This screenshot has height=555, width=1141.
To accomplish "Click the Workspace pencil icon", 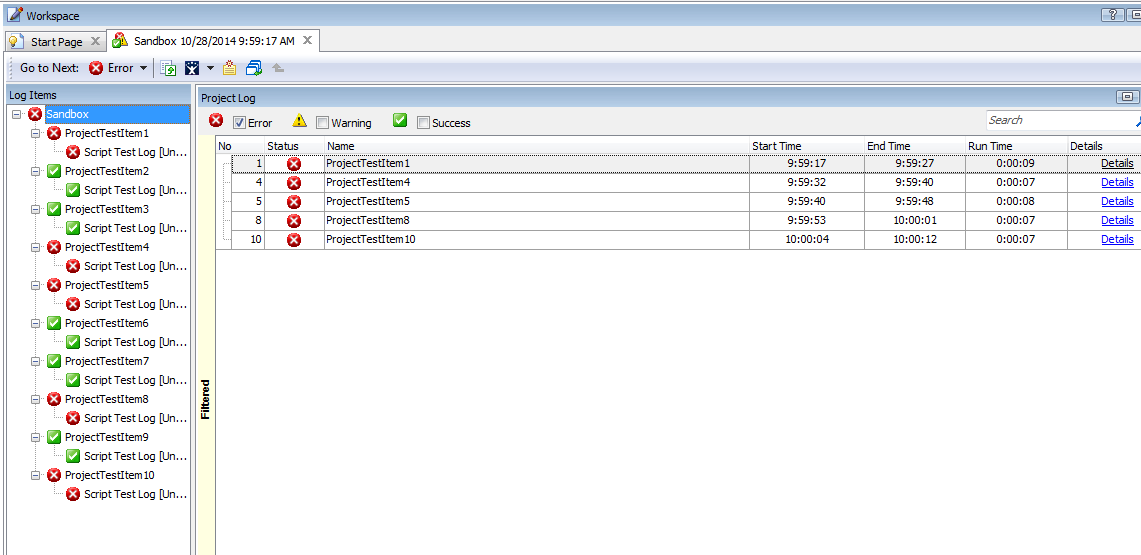I will 15,15.
